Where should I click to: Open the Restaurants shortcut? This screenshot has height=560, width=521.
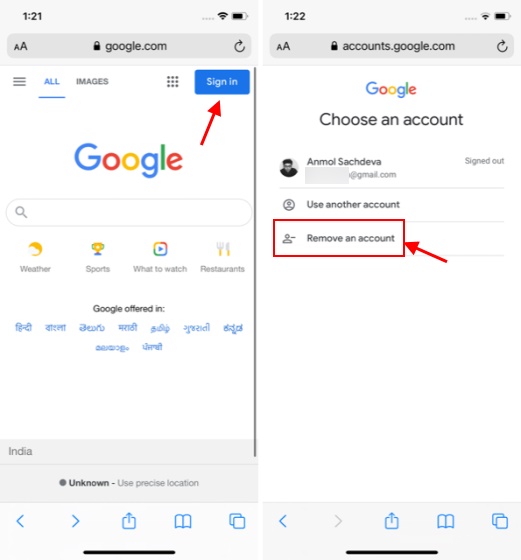click(x=222, y=257)
